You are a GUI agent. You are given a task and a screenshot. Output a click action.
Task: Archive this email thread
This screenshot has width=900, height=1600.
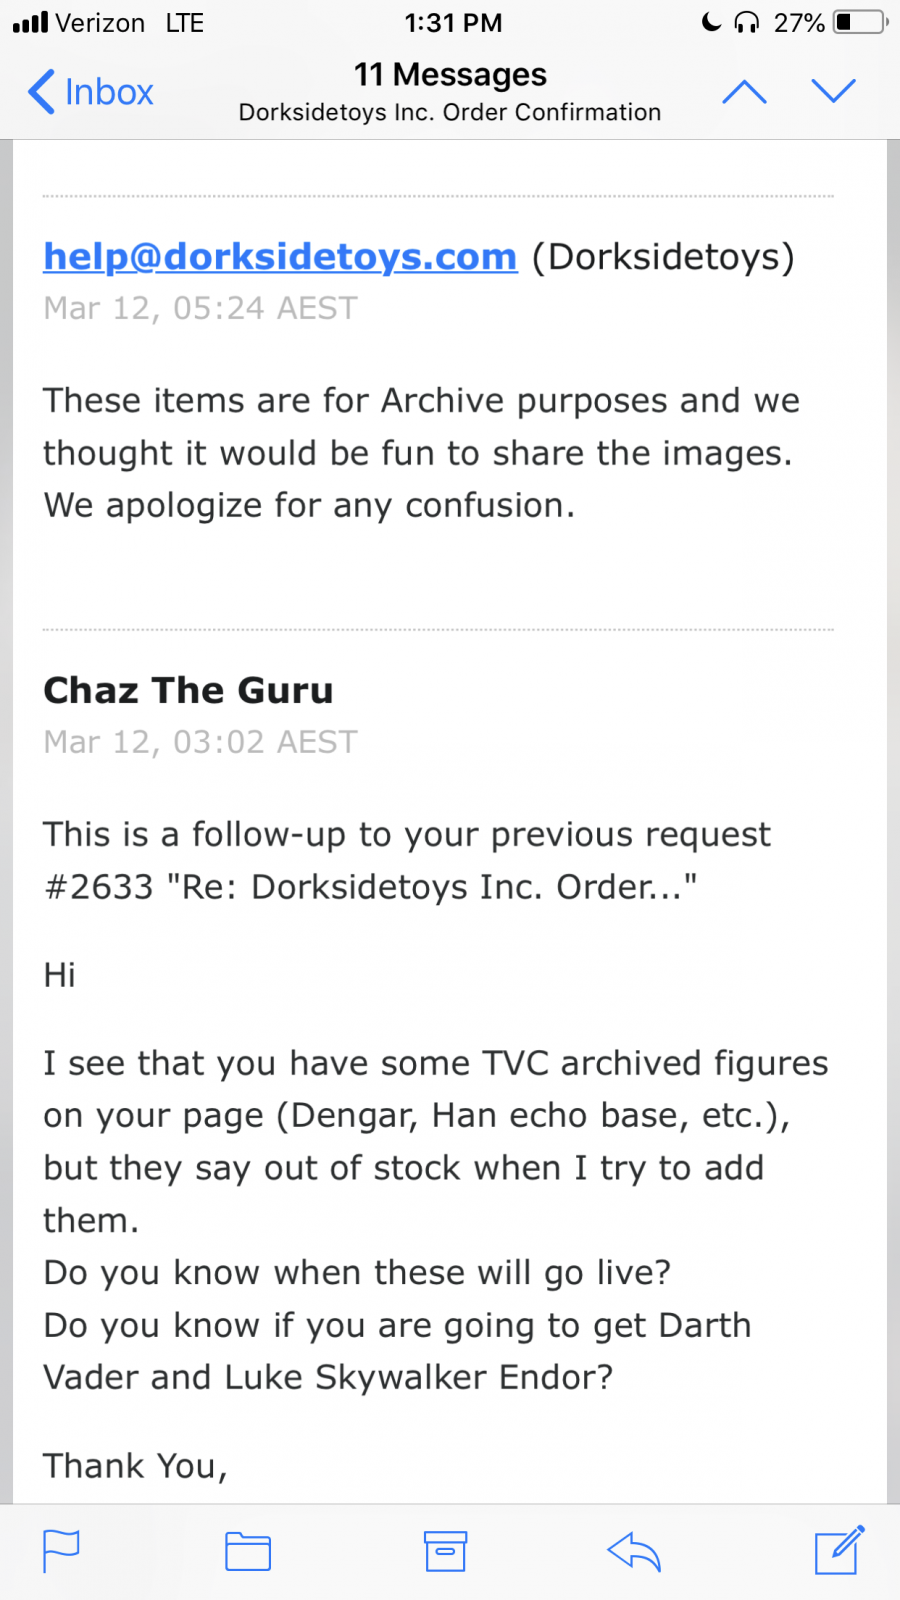[445, 1551]
